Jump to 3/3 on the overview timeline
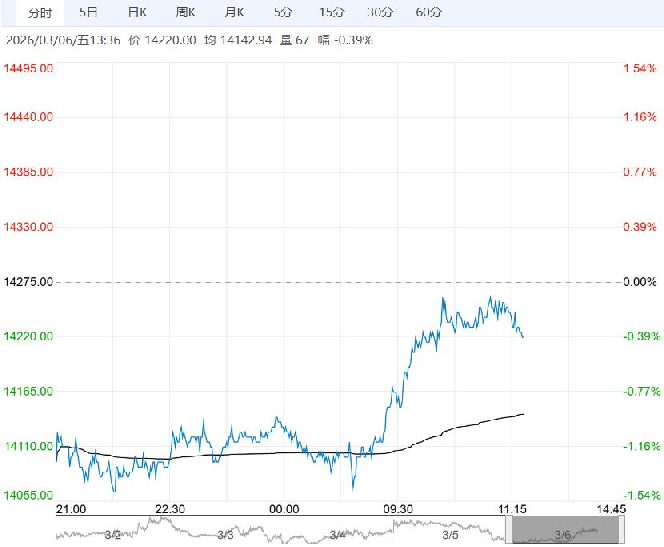Image resolution: width=664 pixels, height=547 pixels. [226, 535]
